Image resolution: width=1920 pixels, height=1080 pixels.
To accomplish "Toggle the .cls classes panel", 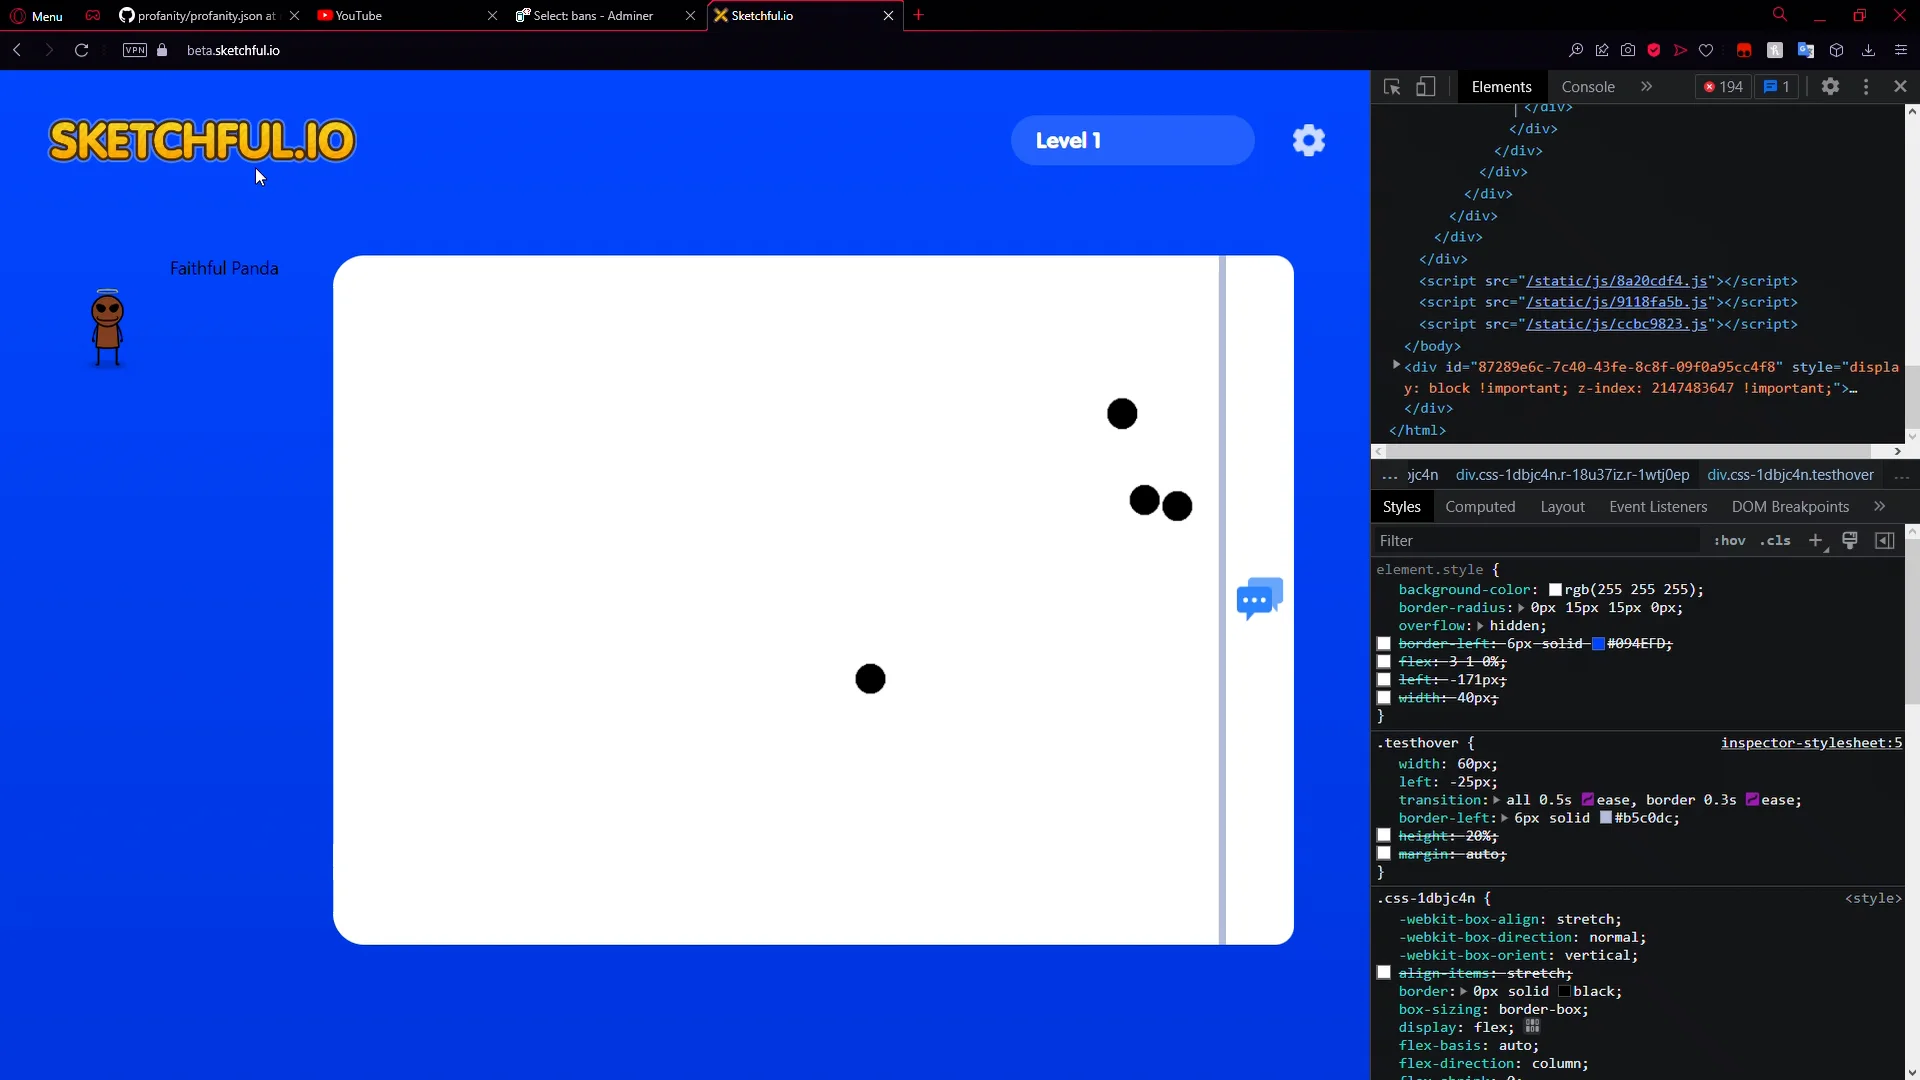I will click(x=1775, y=541).
